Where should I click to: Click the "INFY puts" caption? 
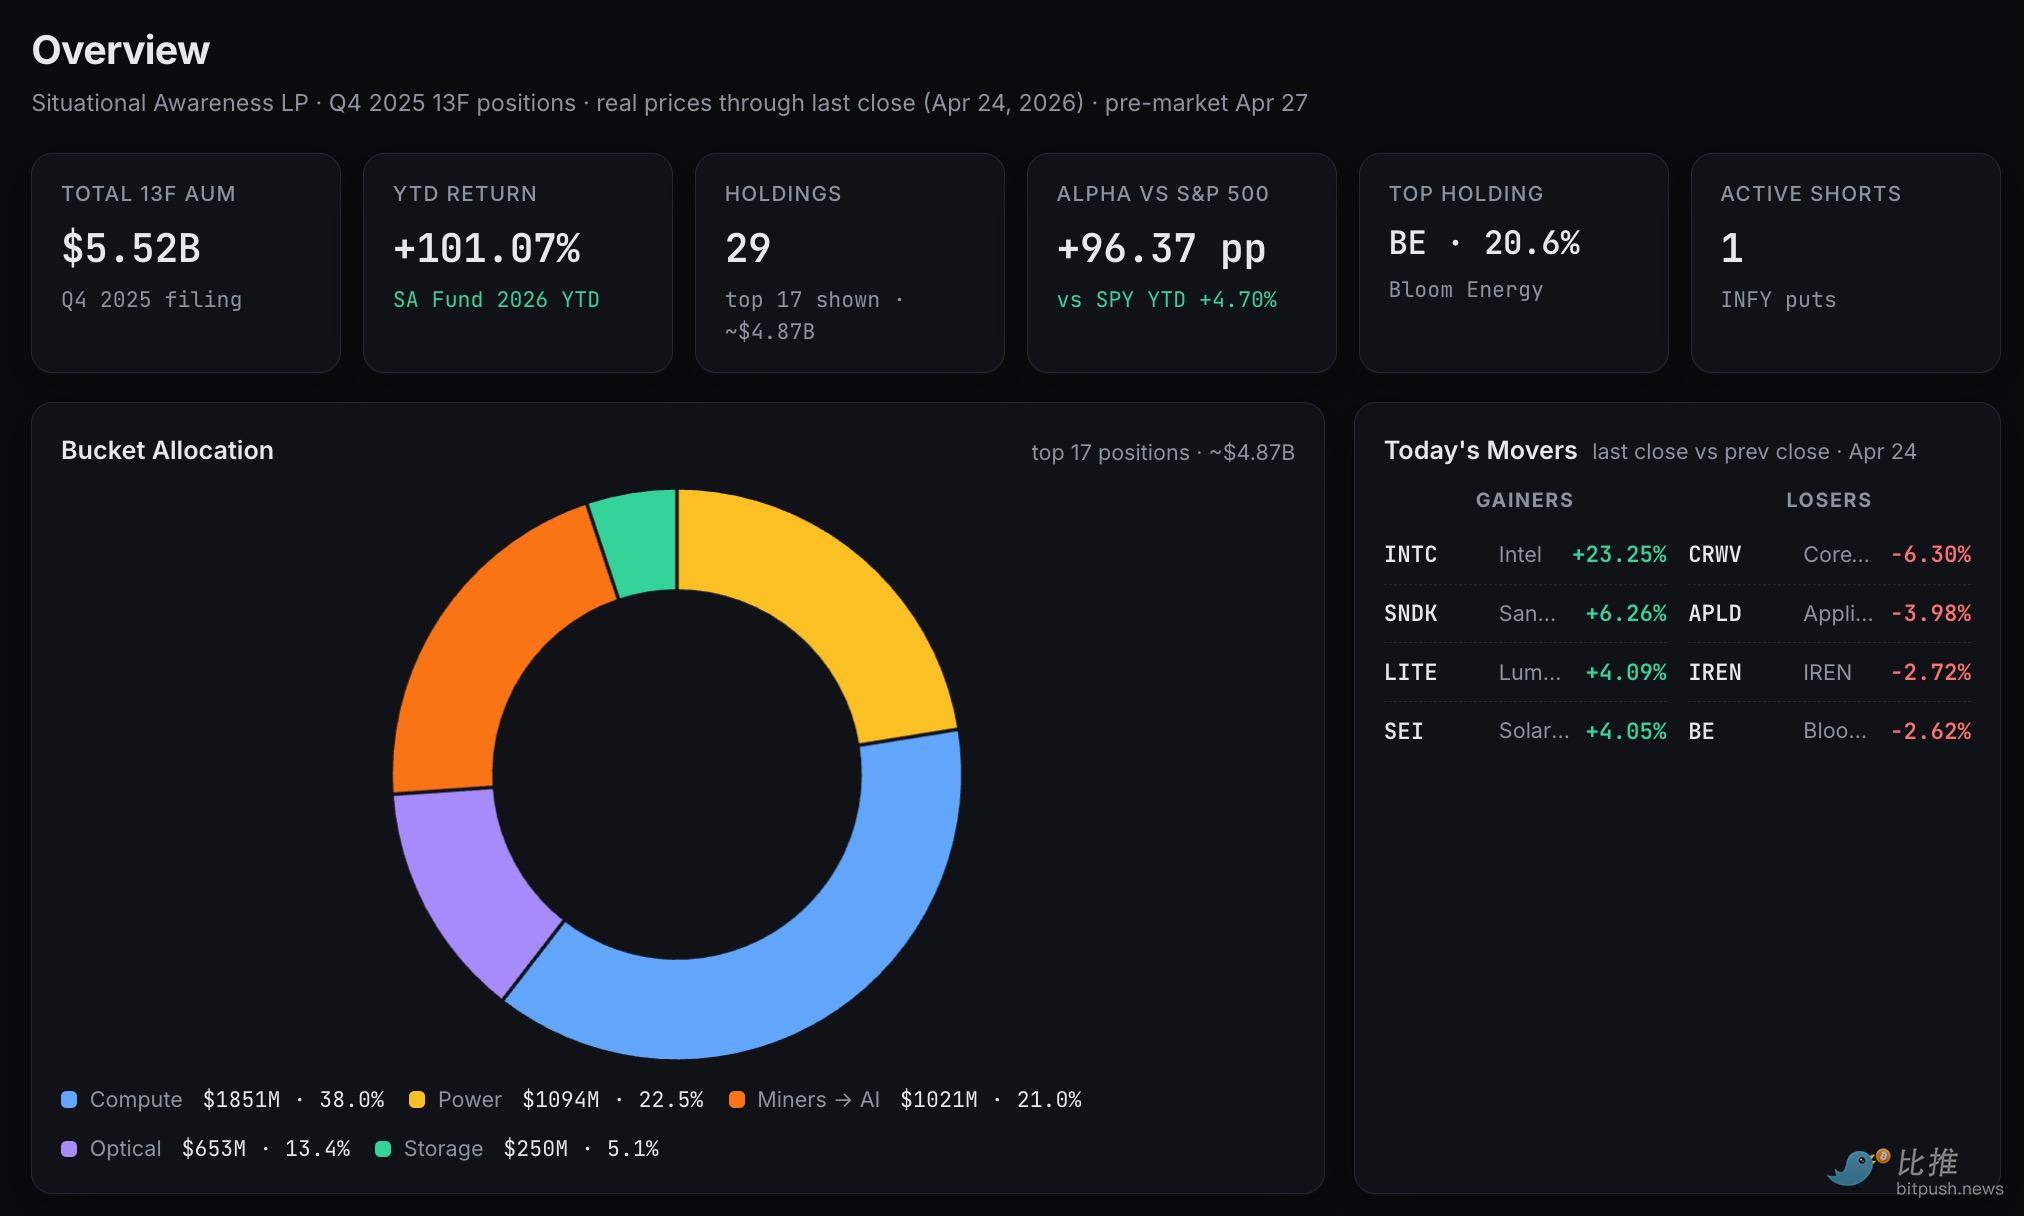(1779, 300)
